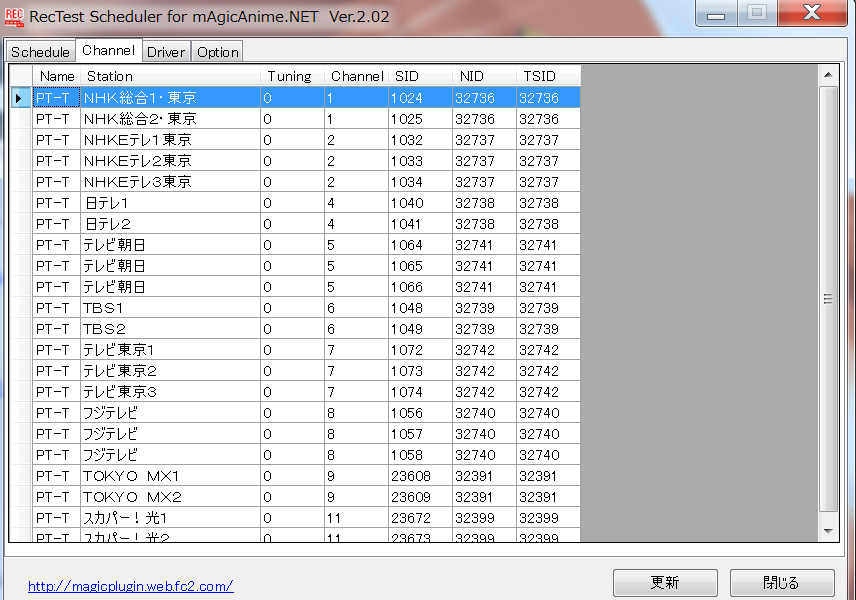This screenshot has height=600, width=856.
Task: Click the 閉じる close button
Action: (x=782, y=583)
